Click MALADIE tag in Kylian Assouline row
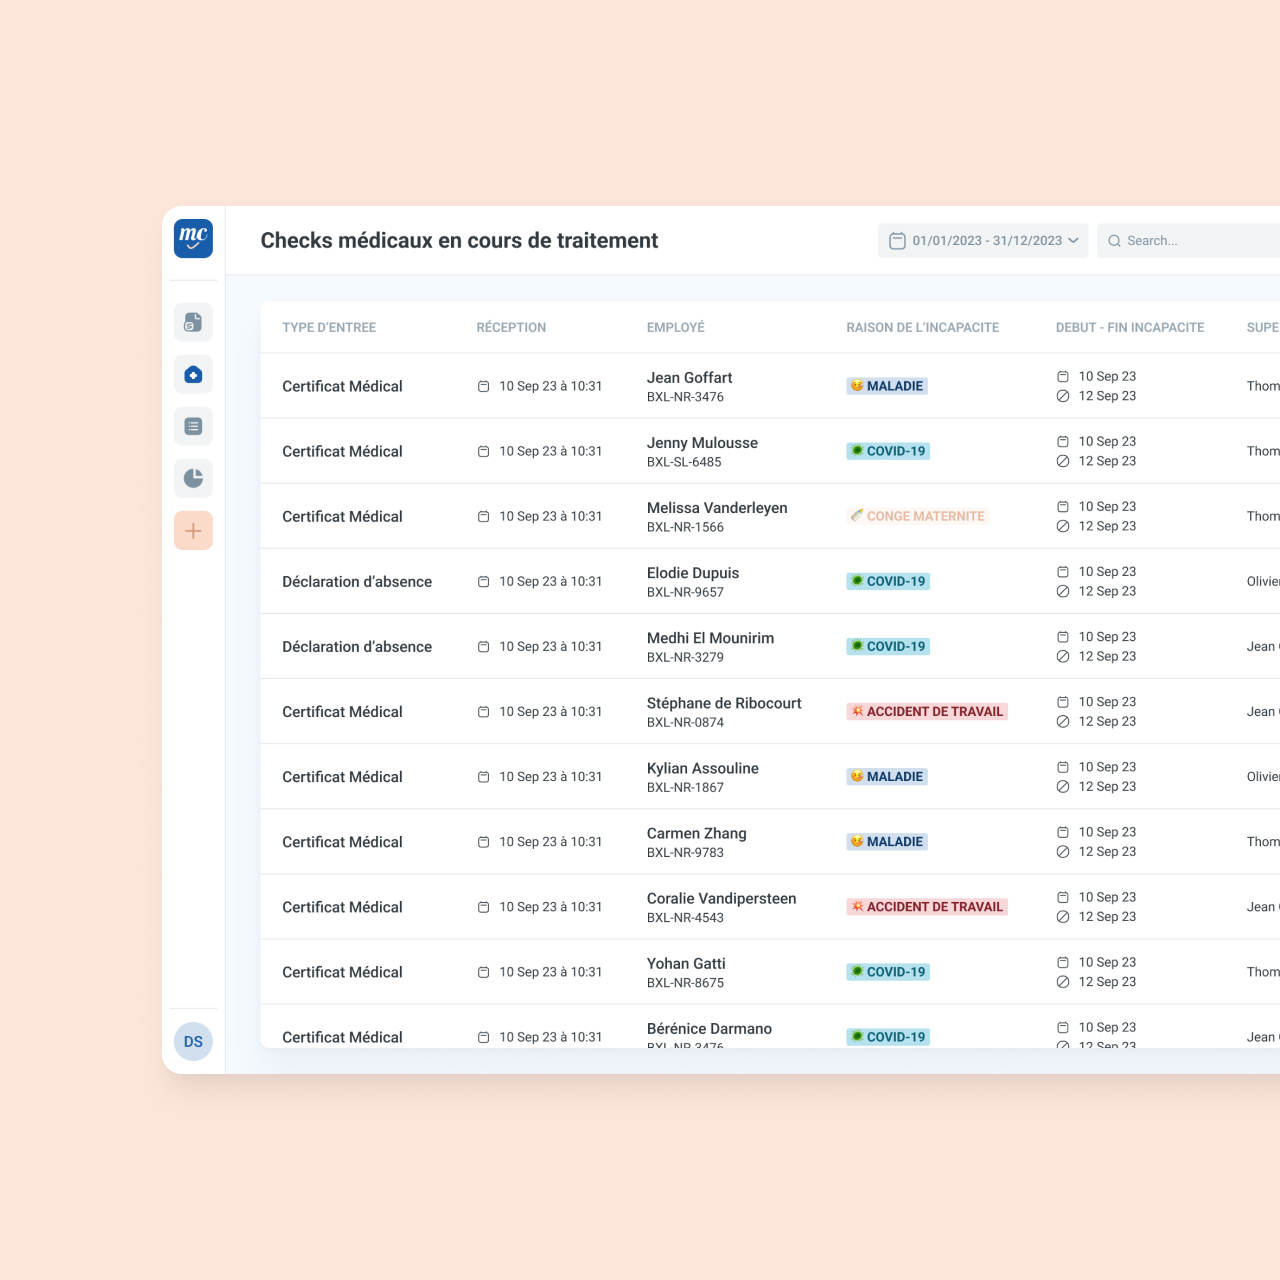Image resolution: width=1280 pixels, height=1280 pixels. [x=887, y=776]
